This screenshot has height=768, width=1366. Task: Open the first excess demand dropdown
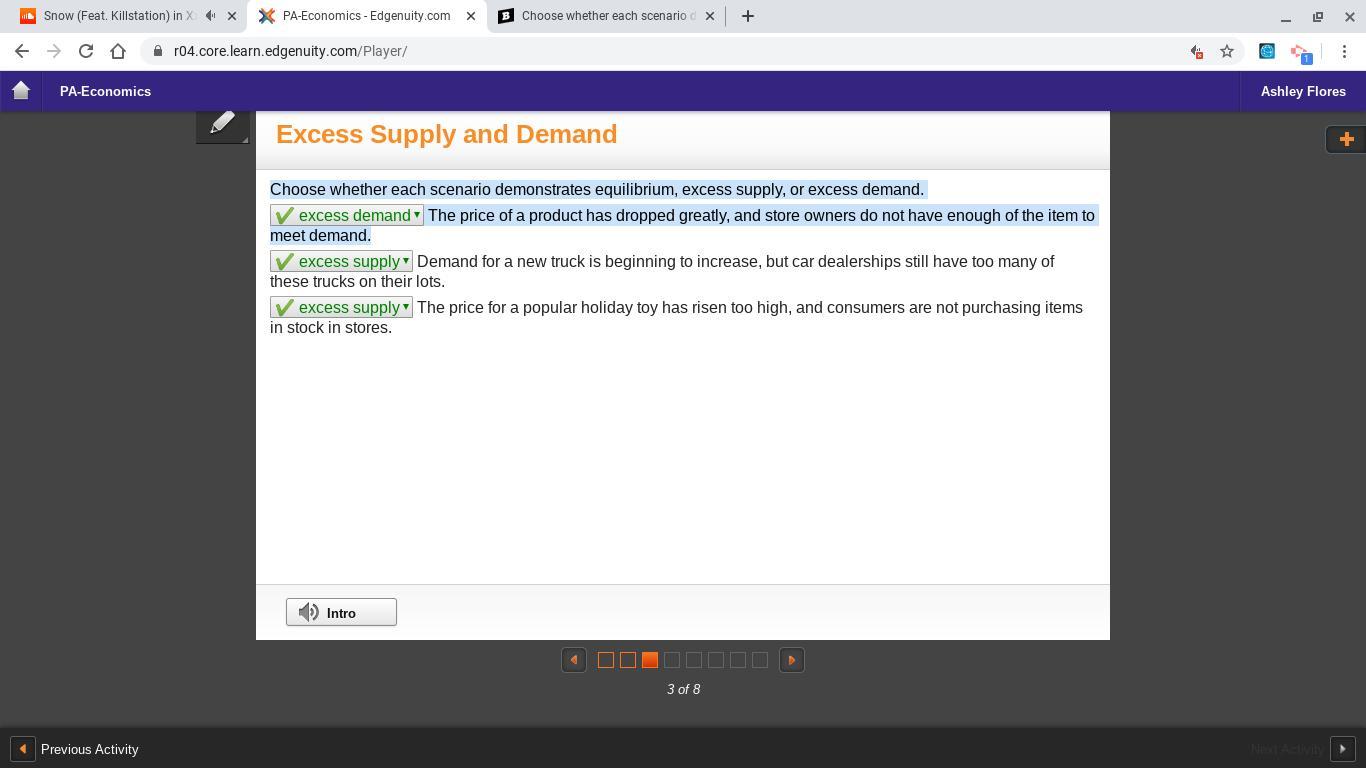(347, 216)
